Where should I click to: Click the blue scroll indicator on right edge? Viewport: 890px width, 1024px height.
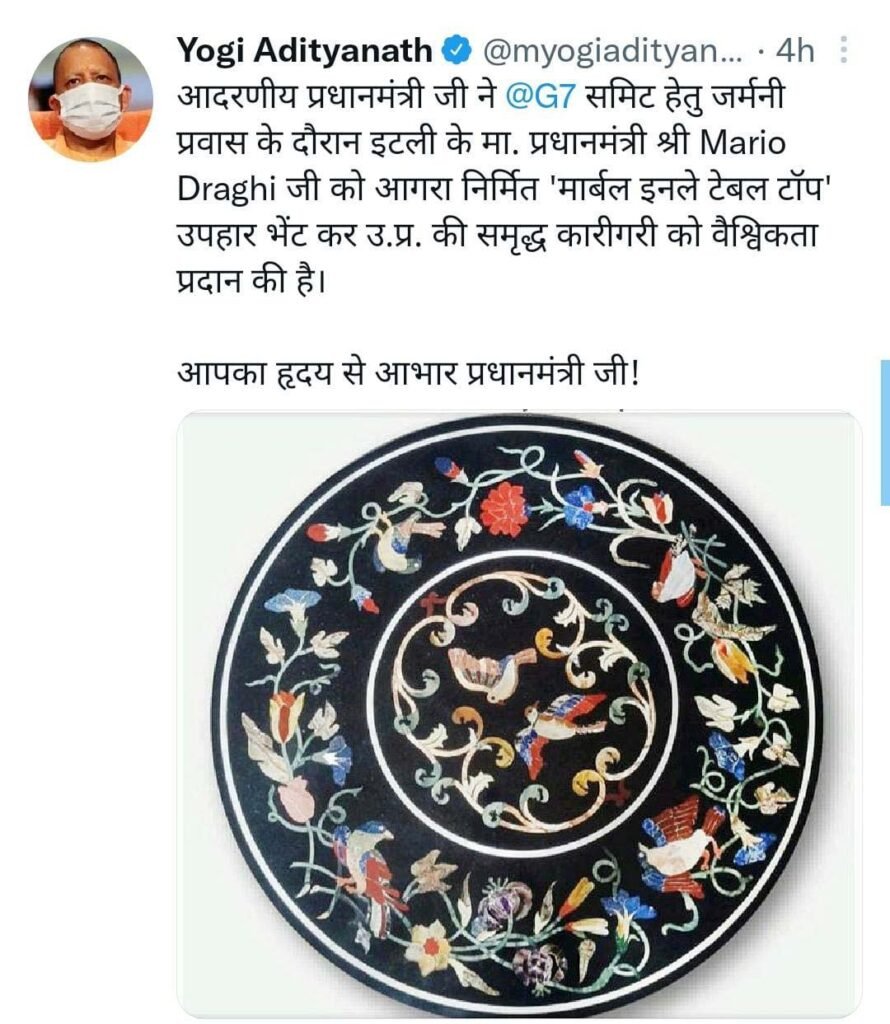[885, 432]
